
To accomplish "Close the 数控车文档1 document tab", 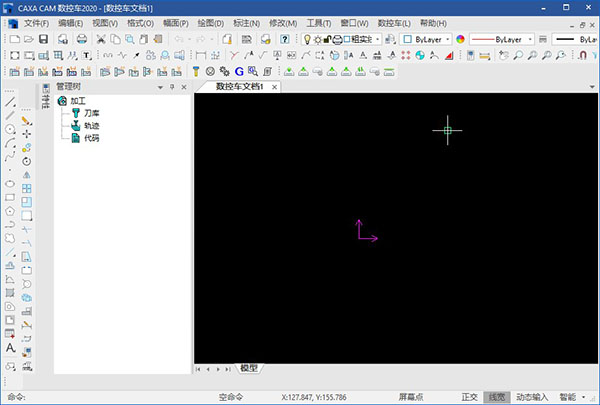I will (x=274, y=87).
